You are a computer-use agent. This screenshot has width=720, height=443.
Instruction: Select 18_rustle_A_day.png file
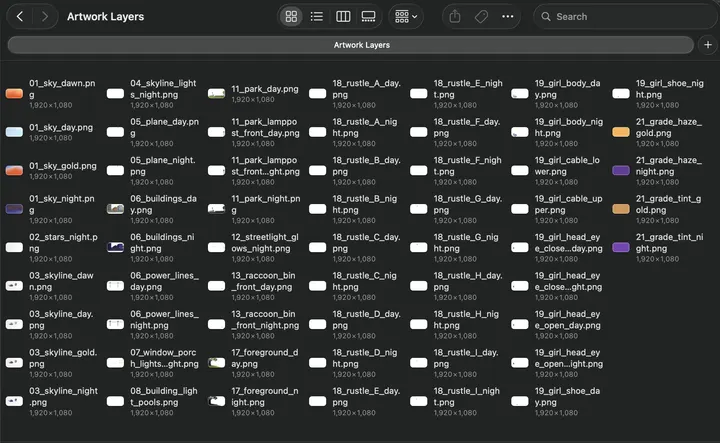[x=355, y=94]
